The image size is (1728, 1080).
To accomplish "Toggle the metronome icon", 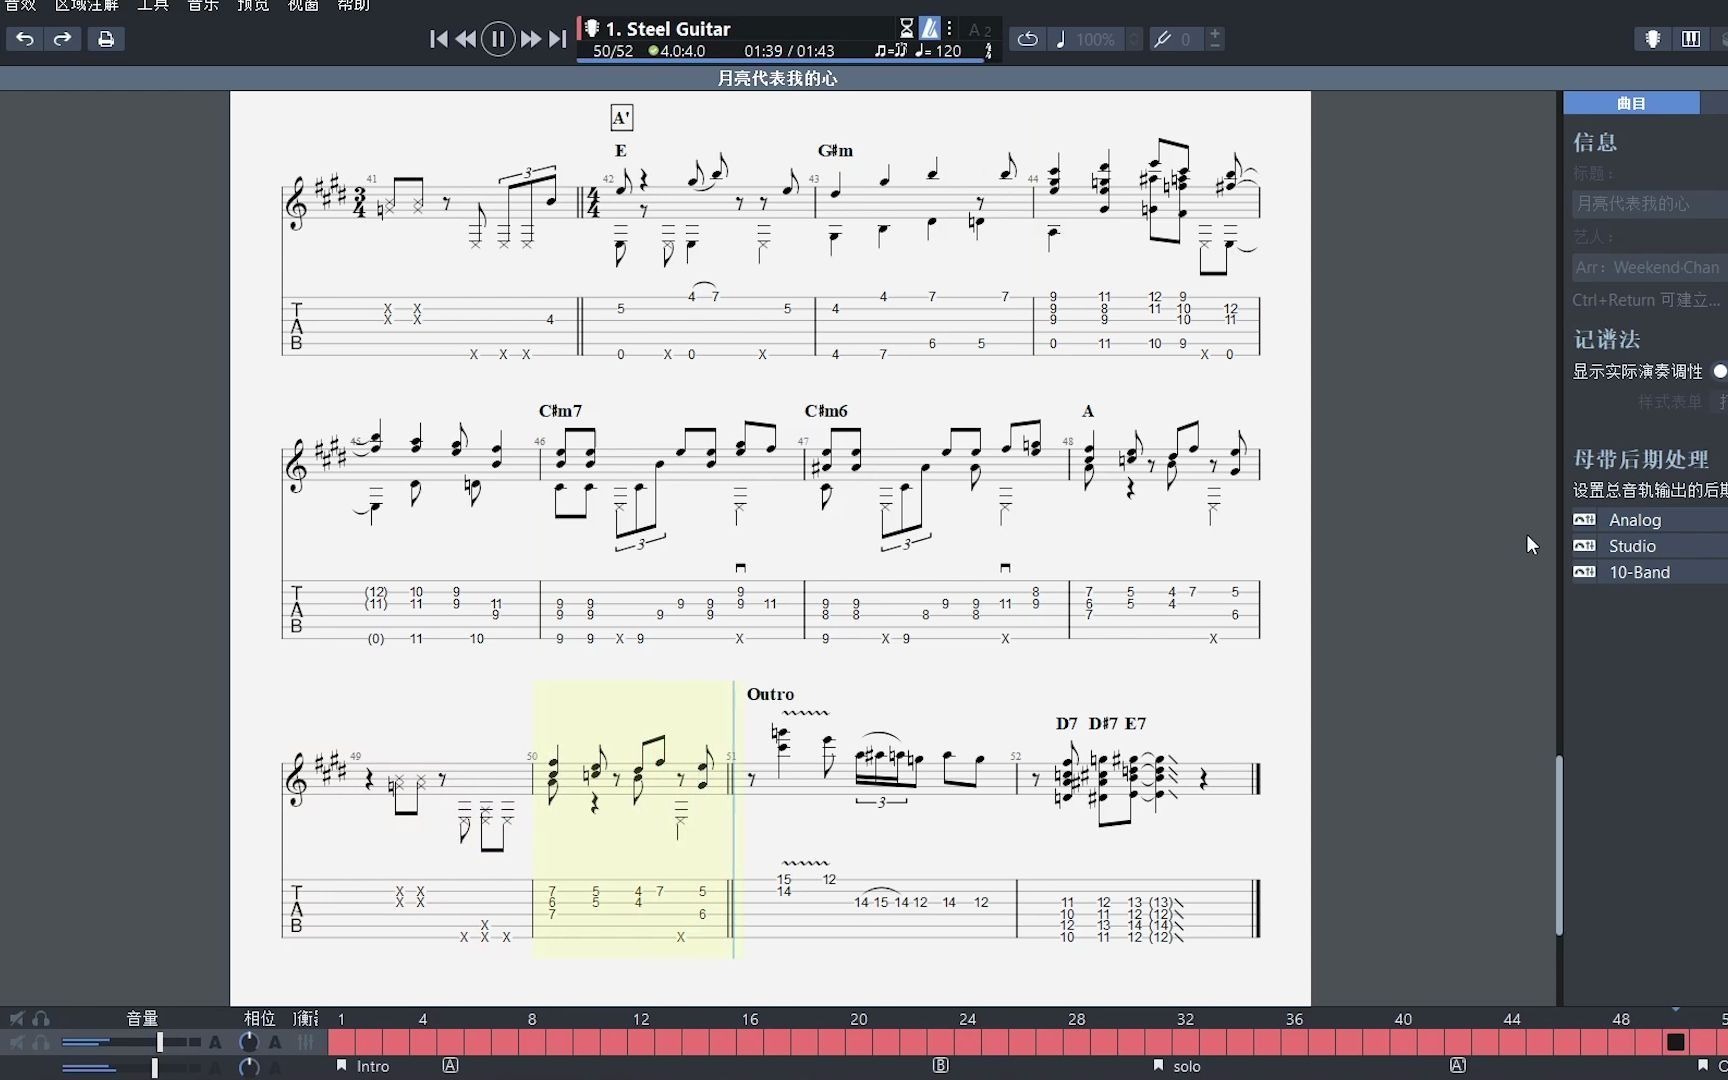I will click(x=930, y=28).
